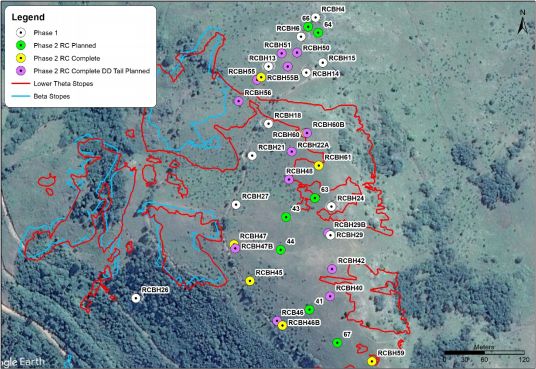Click the white RCBH6 borehole marker

click(301, 37)
